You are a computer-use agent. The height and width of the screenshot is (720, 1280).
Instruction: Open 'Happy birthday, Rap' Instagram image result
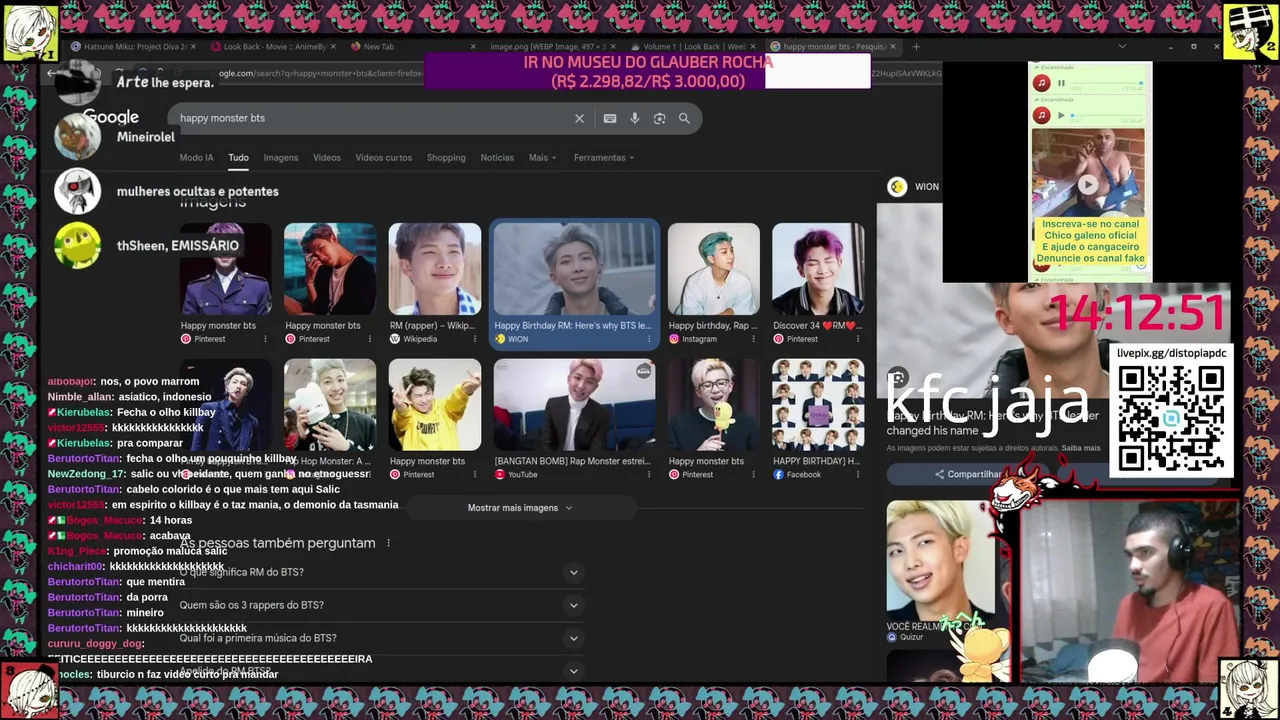tap(713, 284)
